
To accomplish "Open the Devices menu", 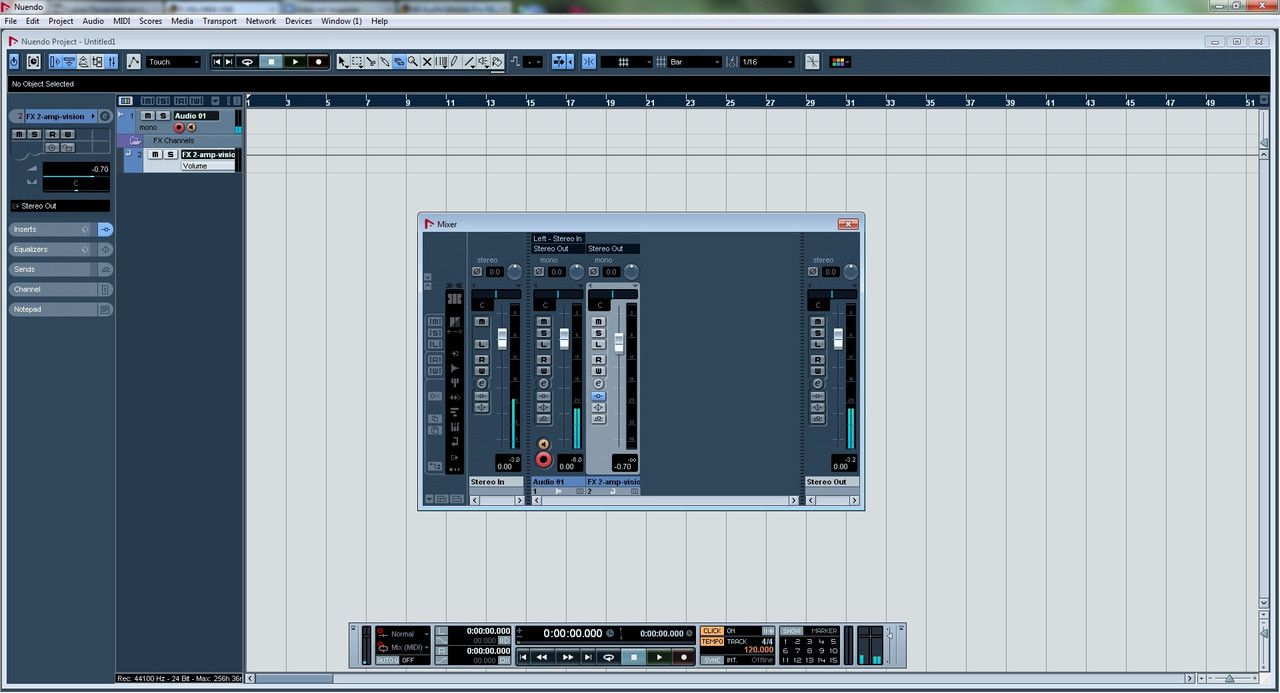I will pos(299,21).
